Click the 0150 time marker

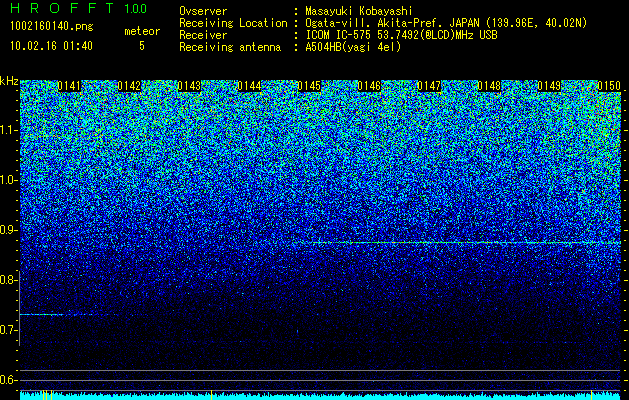(609, 86)
